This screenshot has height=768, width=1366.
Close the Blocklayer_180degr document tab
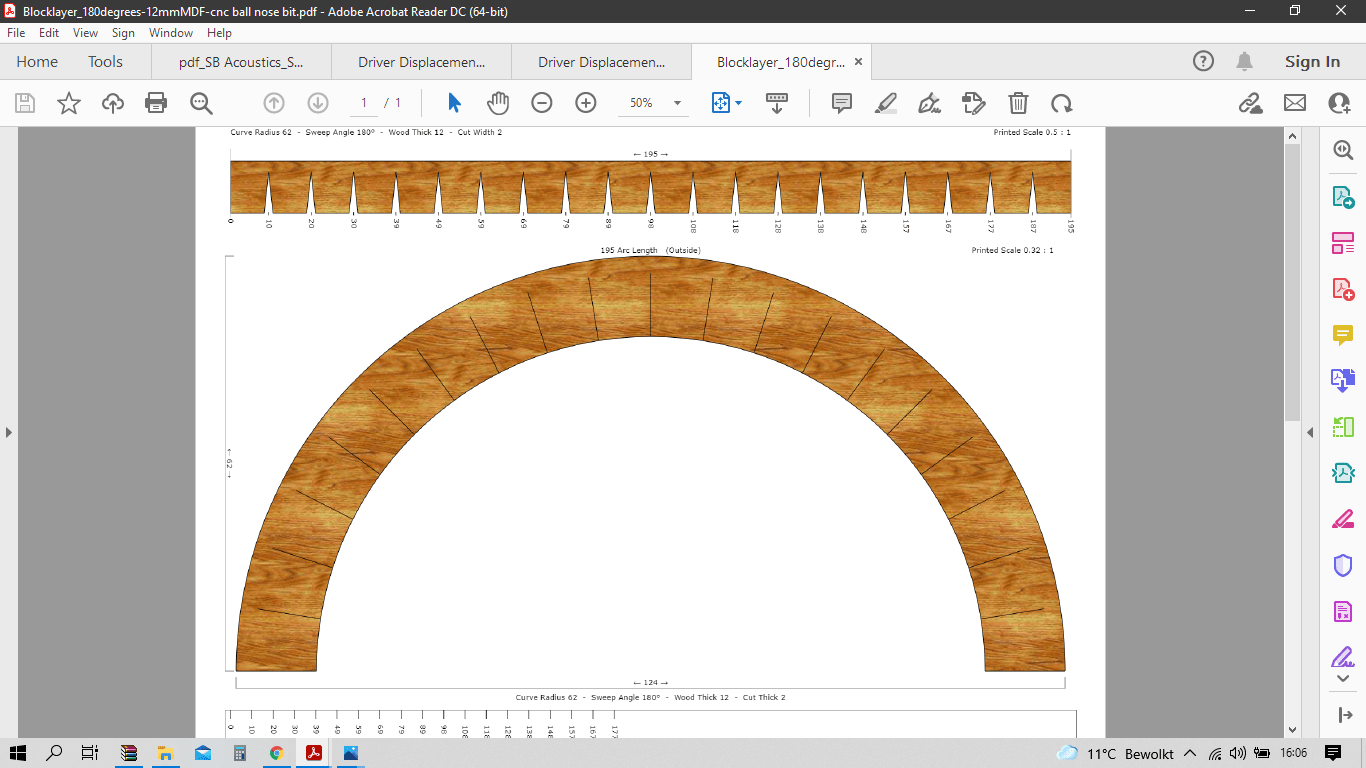coord(858,62)
